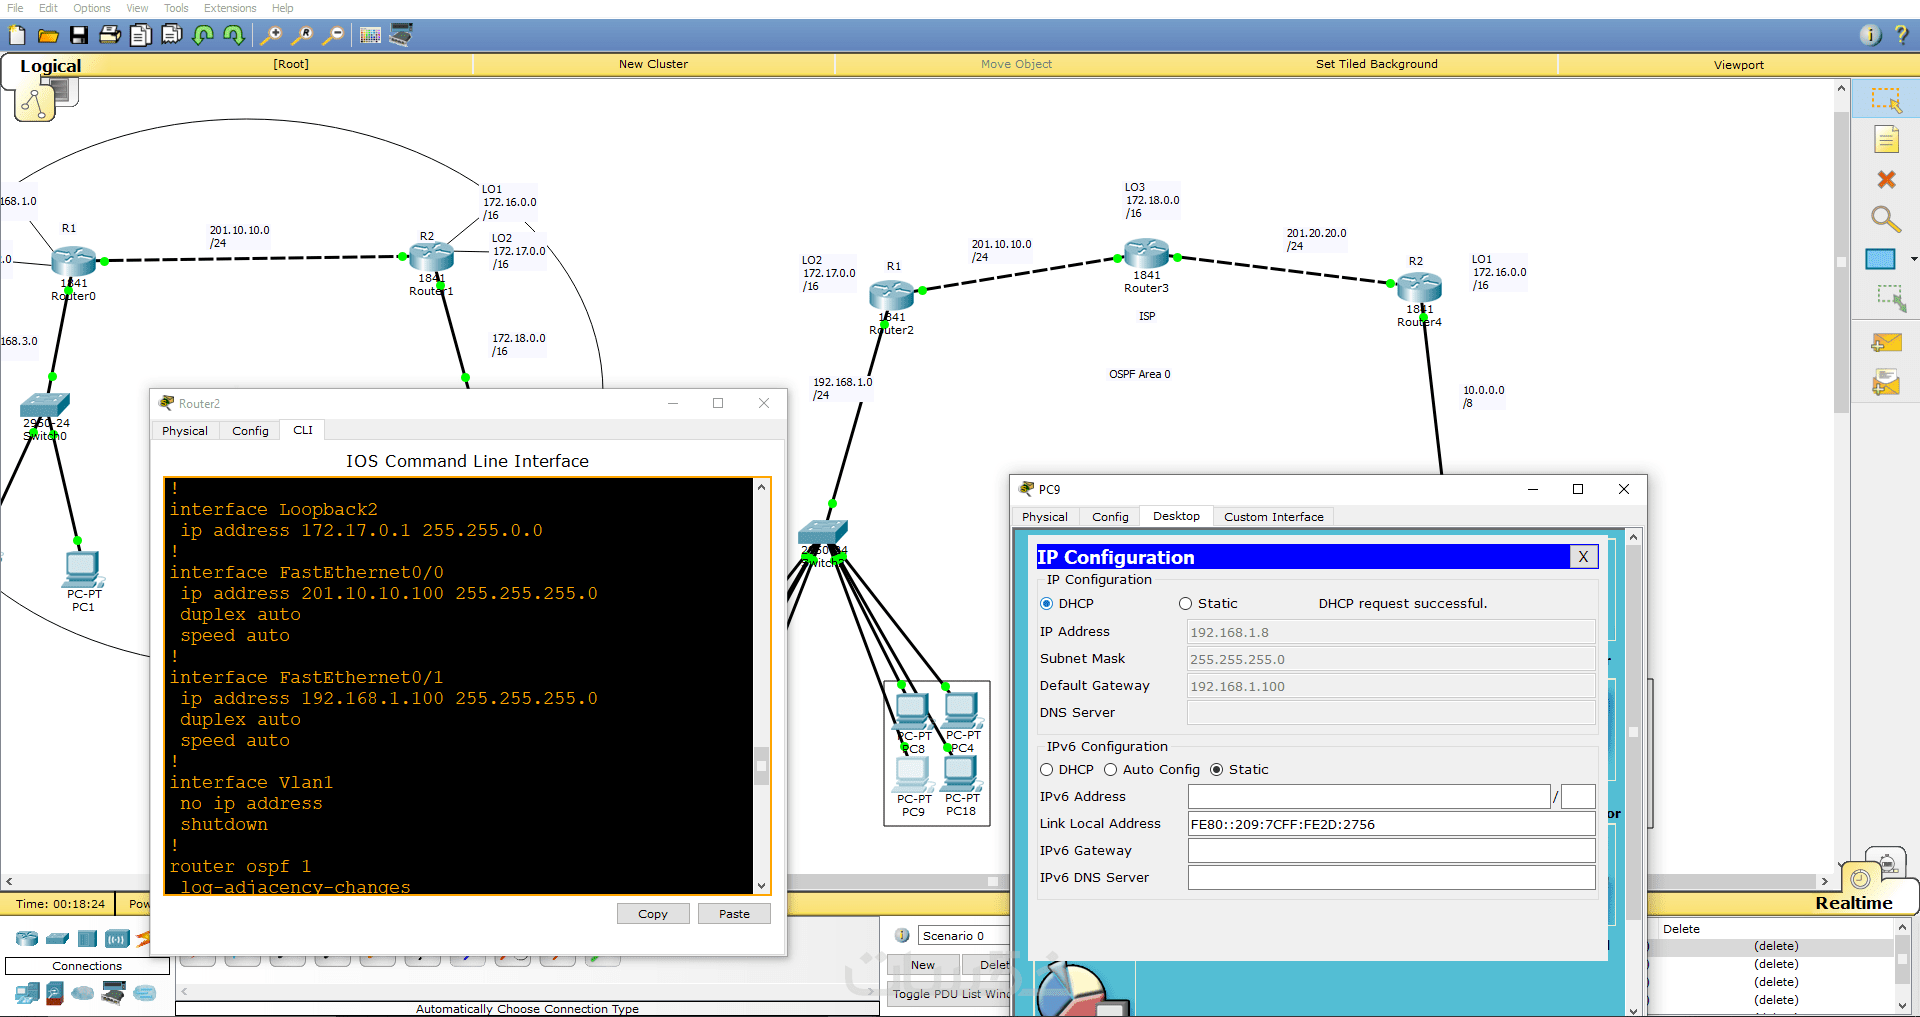Undo the last action
This screenshot has height=1017, width=1920.
pyautogui.click(x=203, y=35)
